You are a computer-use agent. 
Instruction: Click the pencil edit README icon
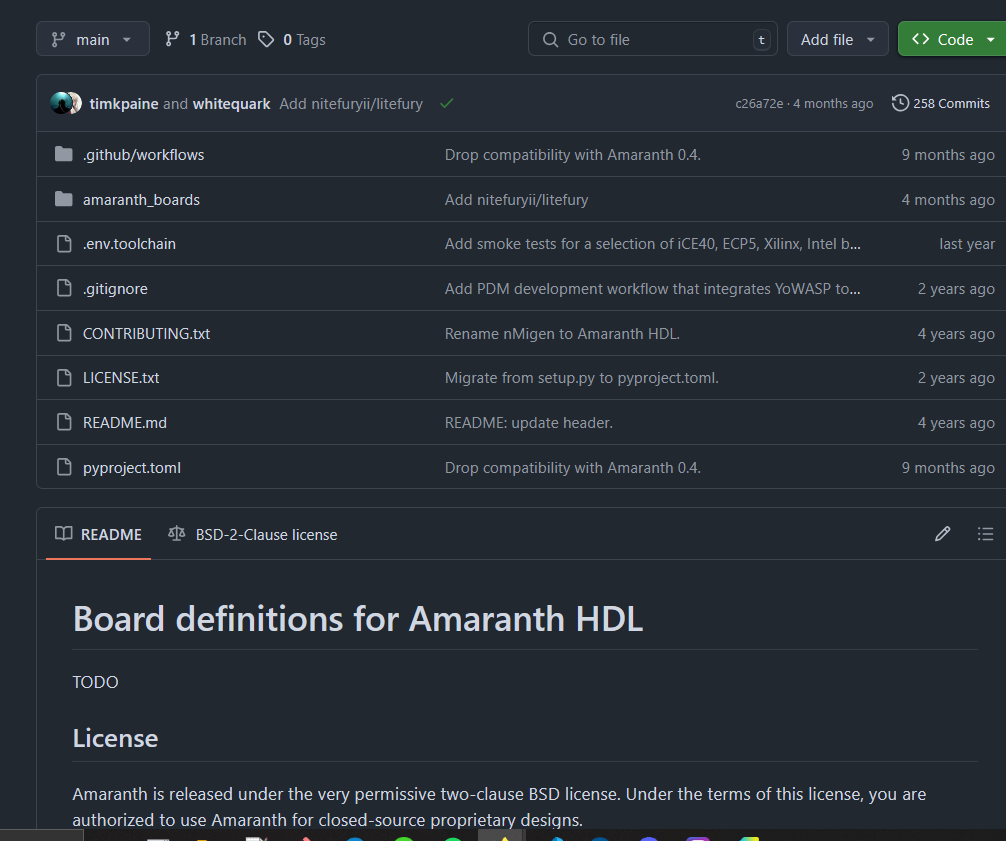pyautogui.click(x=942, y=534)
